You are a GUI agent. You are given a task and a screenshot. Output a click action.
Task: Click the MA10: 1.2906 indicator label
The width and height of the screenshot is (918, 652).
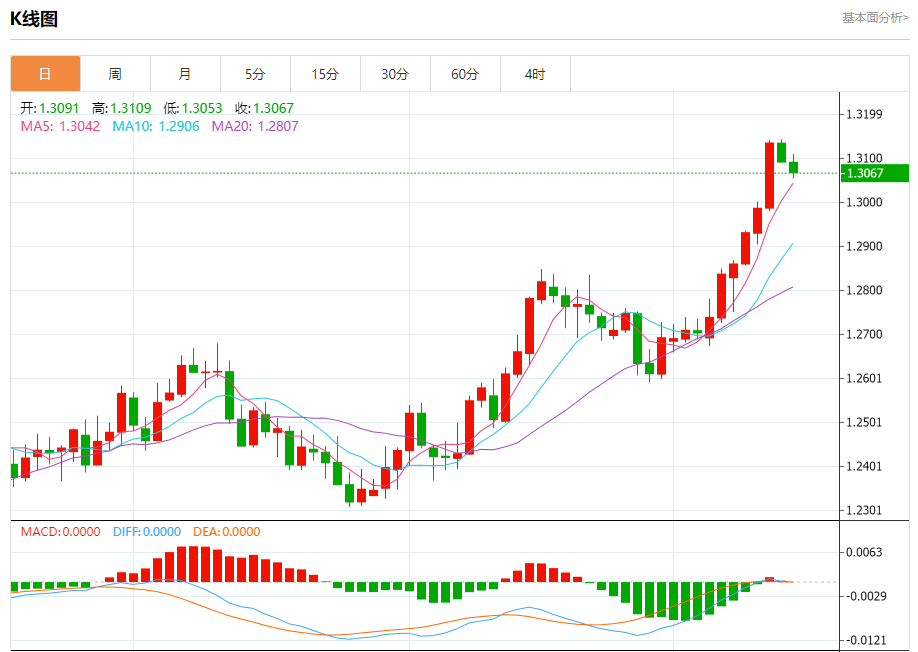tap(156, 126)
